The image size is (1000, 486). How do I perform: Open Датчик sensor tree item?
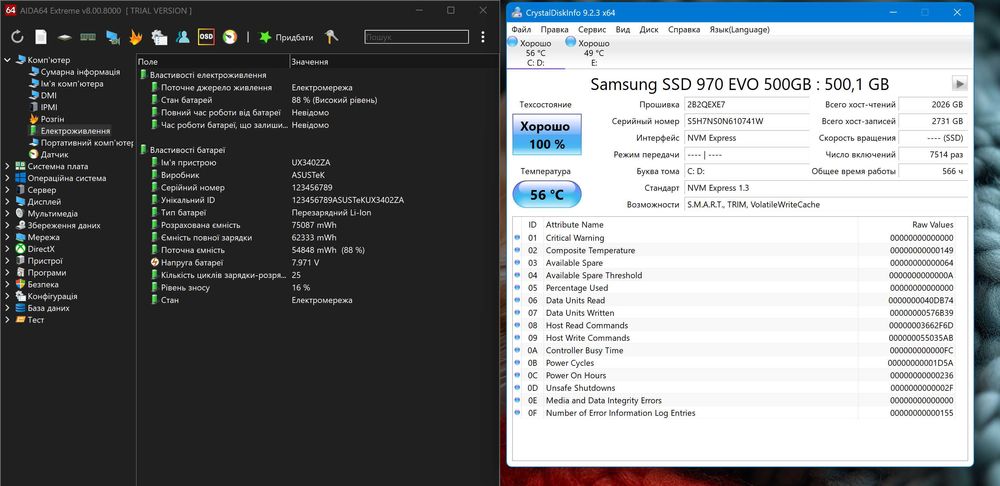54,154
